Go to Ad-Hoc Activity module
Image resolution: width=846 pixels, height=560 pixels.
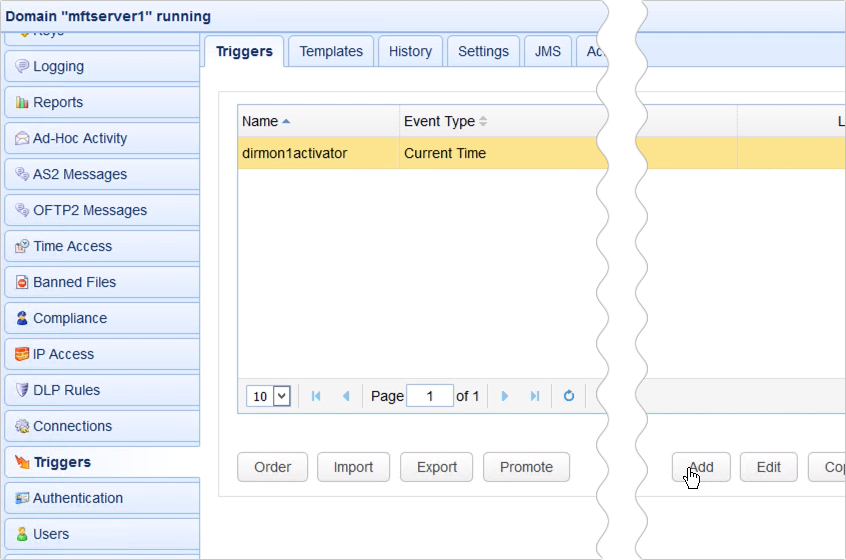[x=80, y=139]
